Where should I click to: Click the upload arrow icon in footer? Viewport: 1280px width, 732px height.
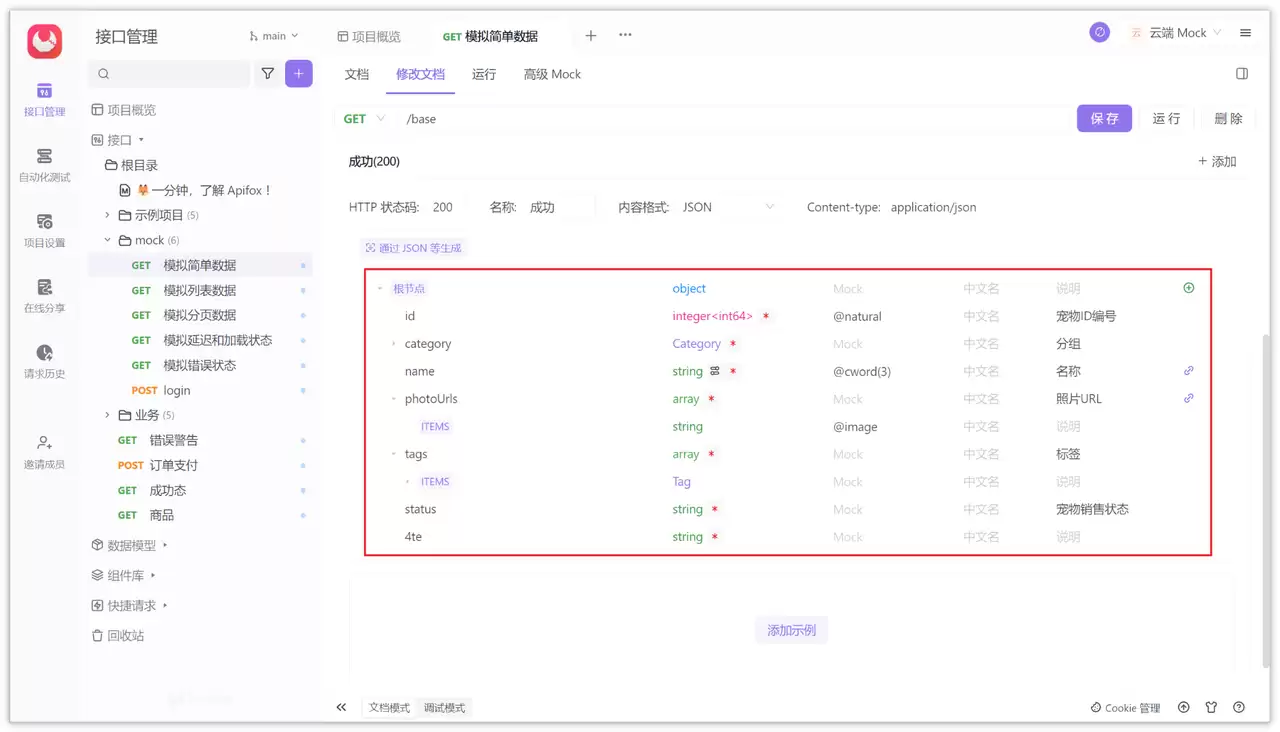pos(1184,707)
